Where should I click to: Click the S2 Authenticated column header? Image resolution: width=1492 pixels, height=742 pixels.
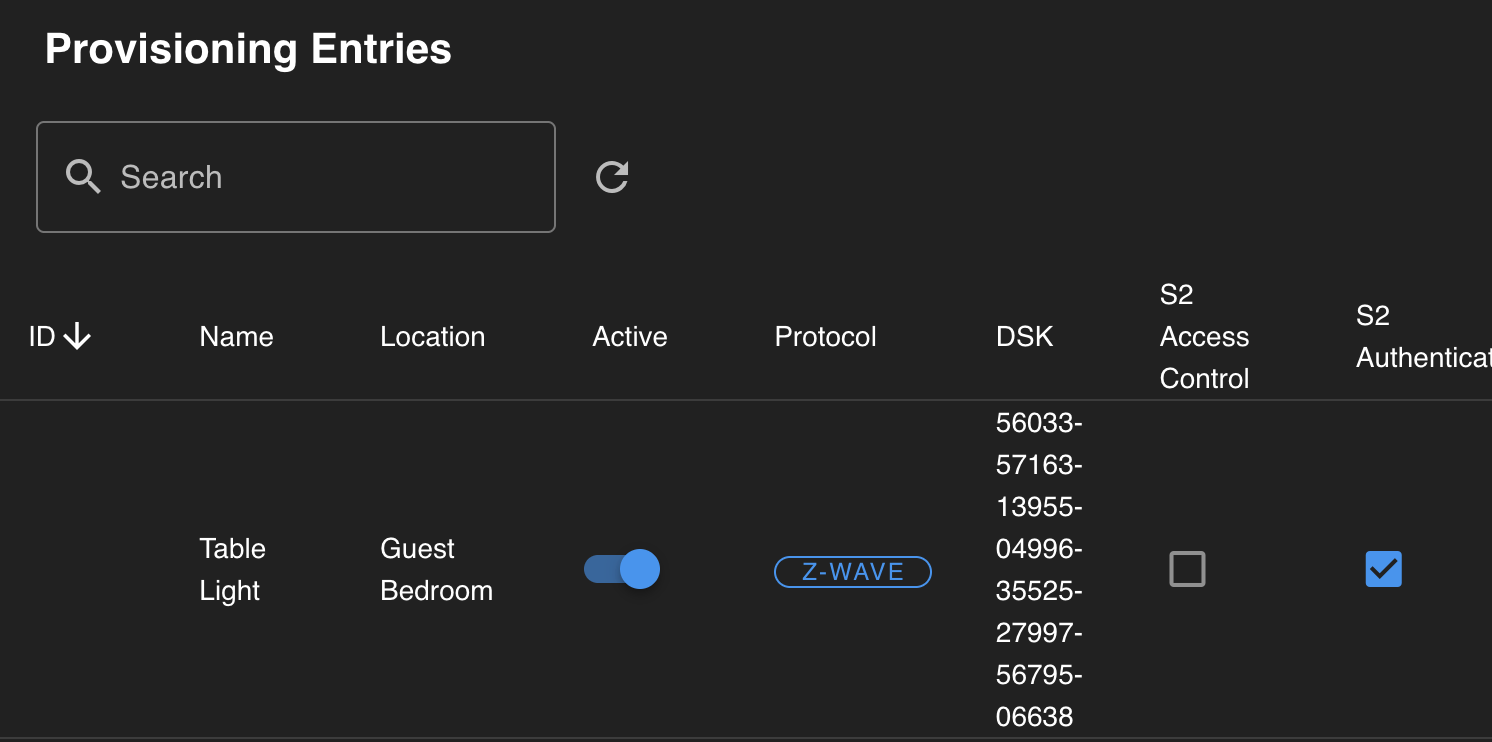coord(1422,337)
